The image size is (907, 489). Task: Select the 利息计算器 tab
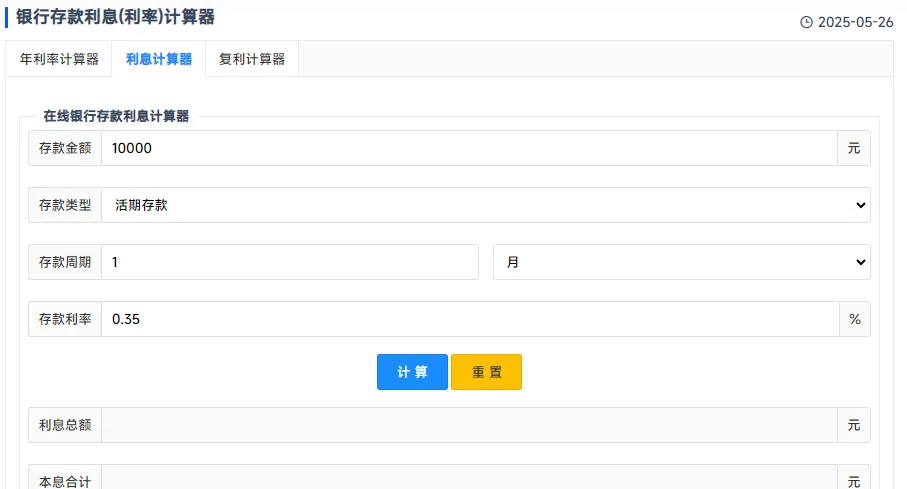click(159, 59)
